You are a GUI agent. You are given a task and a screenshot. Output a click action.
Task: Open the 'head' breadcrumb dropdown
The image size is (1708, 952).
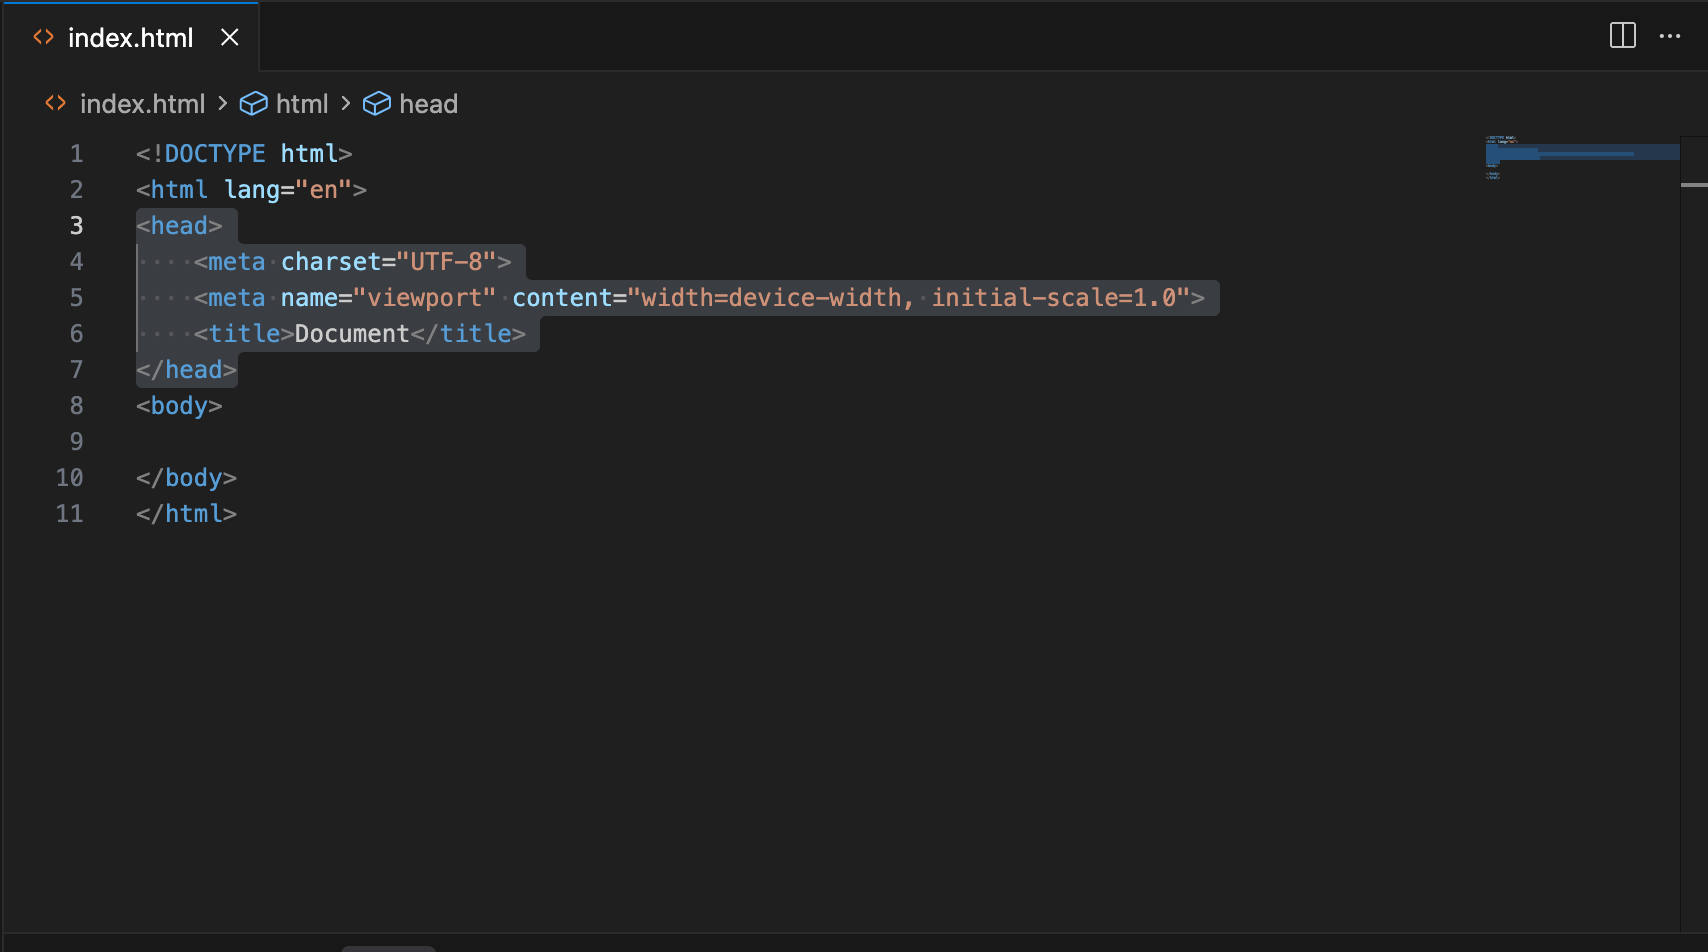point(428,103)
